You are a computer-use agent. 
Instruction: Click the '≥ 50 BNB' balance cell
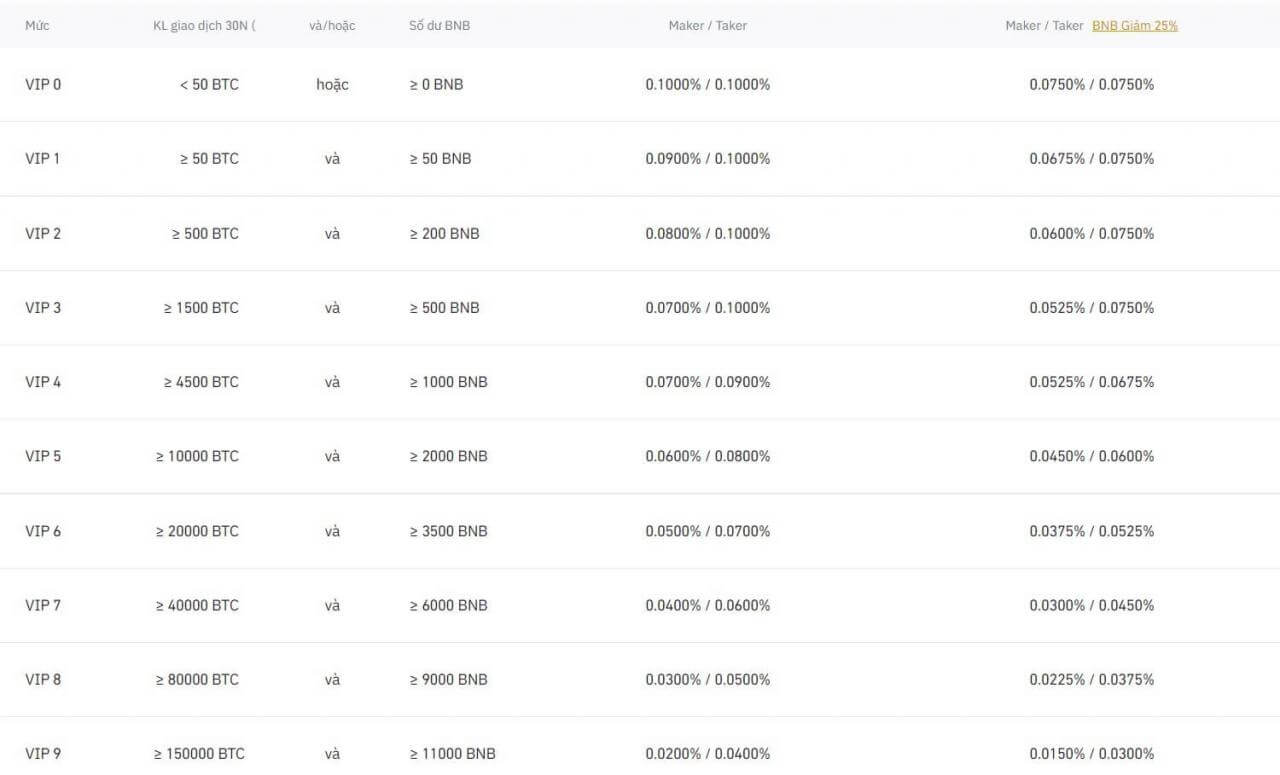point(440,159)
